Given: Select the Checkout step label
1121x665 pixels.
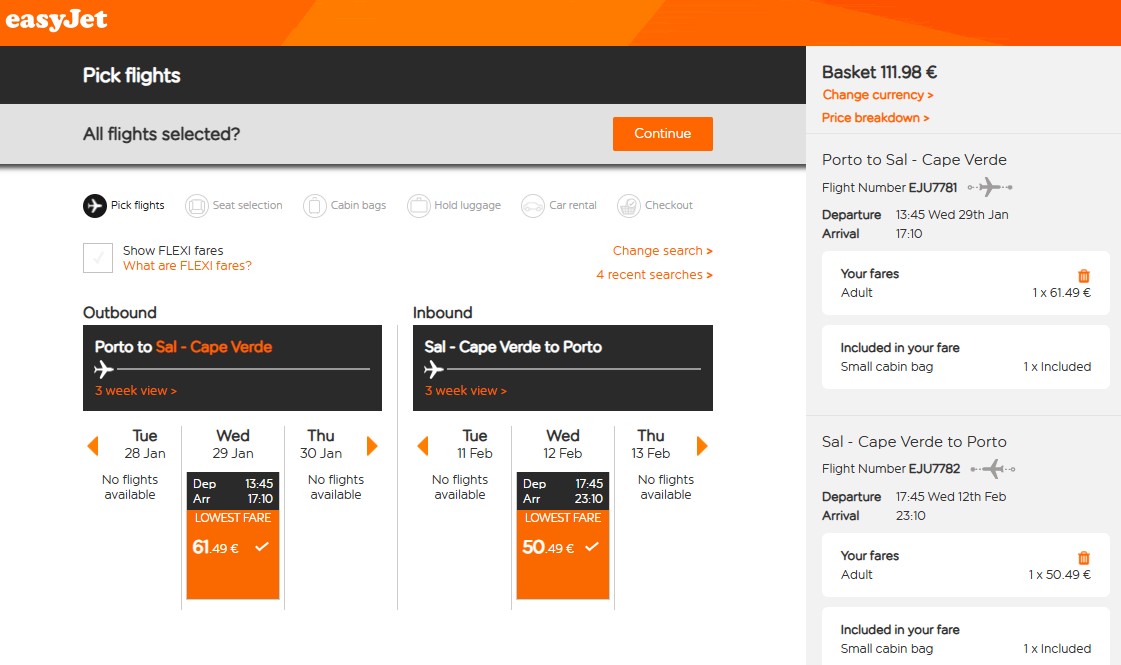Looking at the screenshot, I should (668, 205).
